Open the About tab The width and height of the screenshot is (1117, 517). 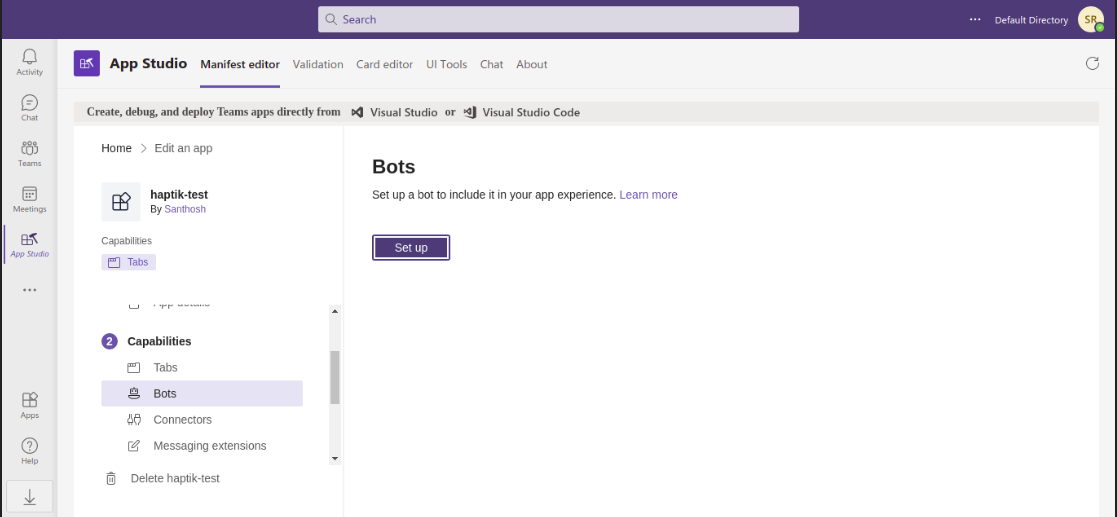pos(531,64)
